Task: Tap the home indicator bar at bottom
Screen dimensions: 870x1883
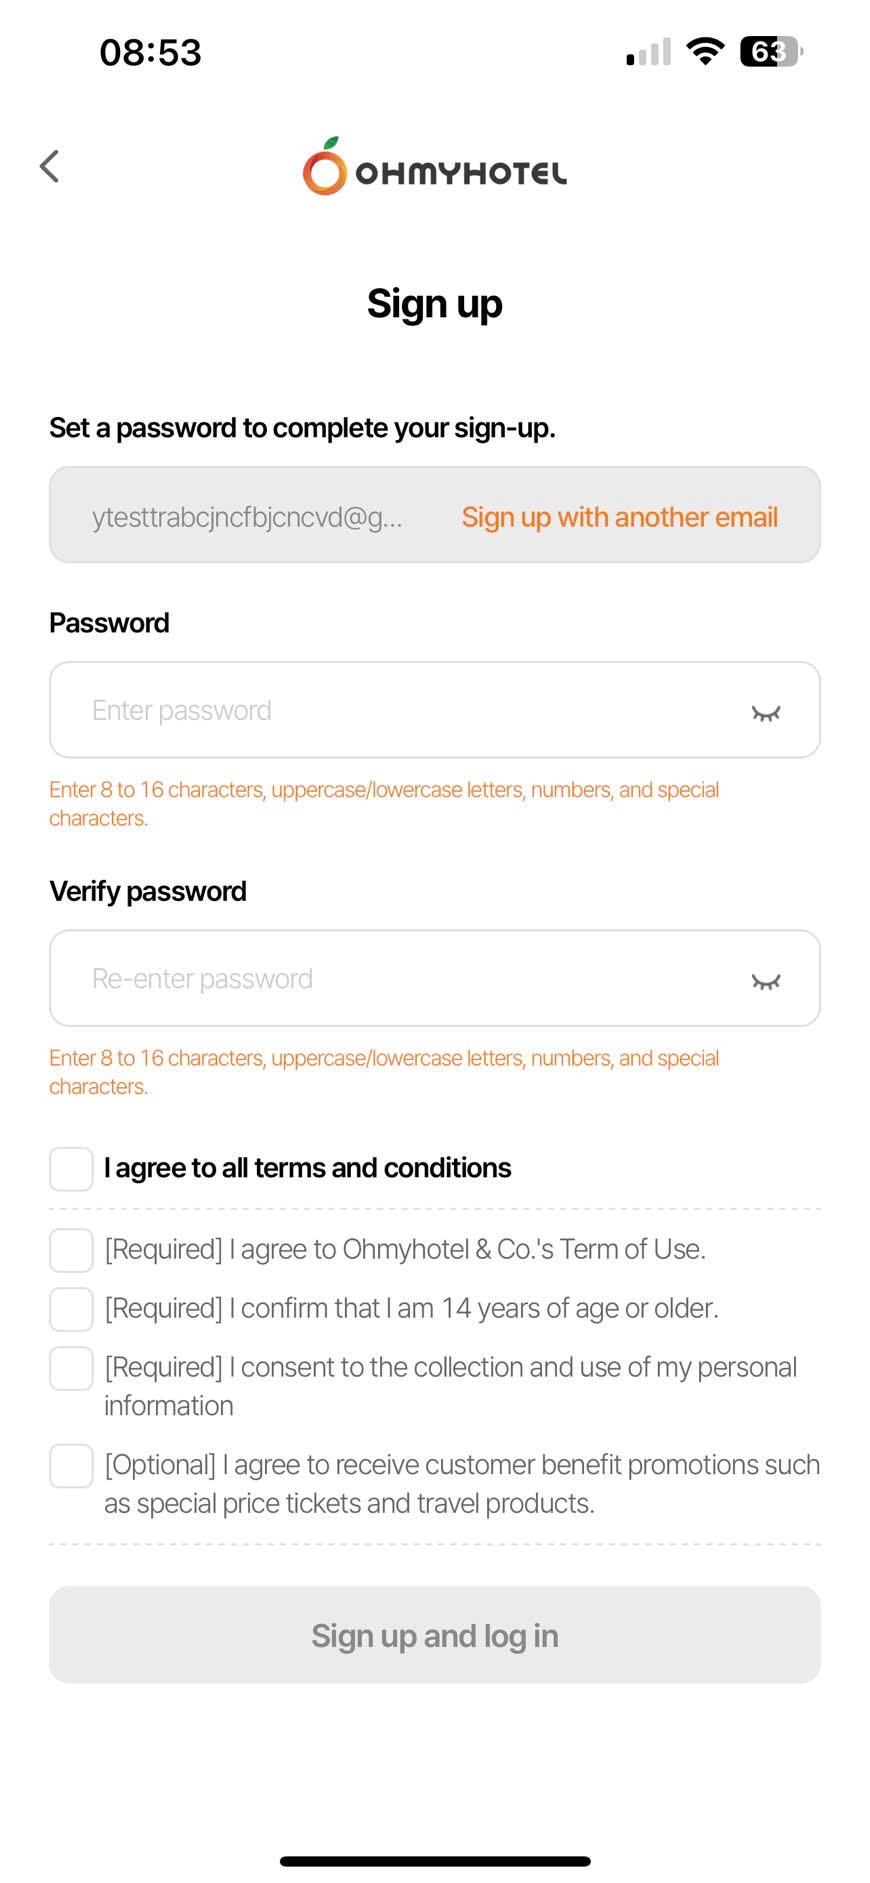Action: click(x=435, y=1861)
